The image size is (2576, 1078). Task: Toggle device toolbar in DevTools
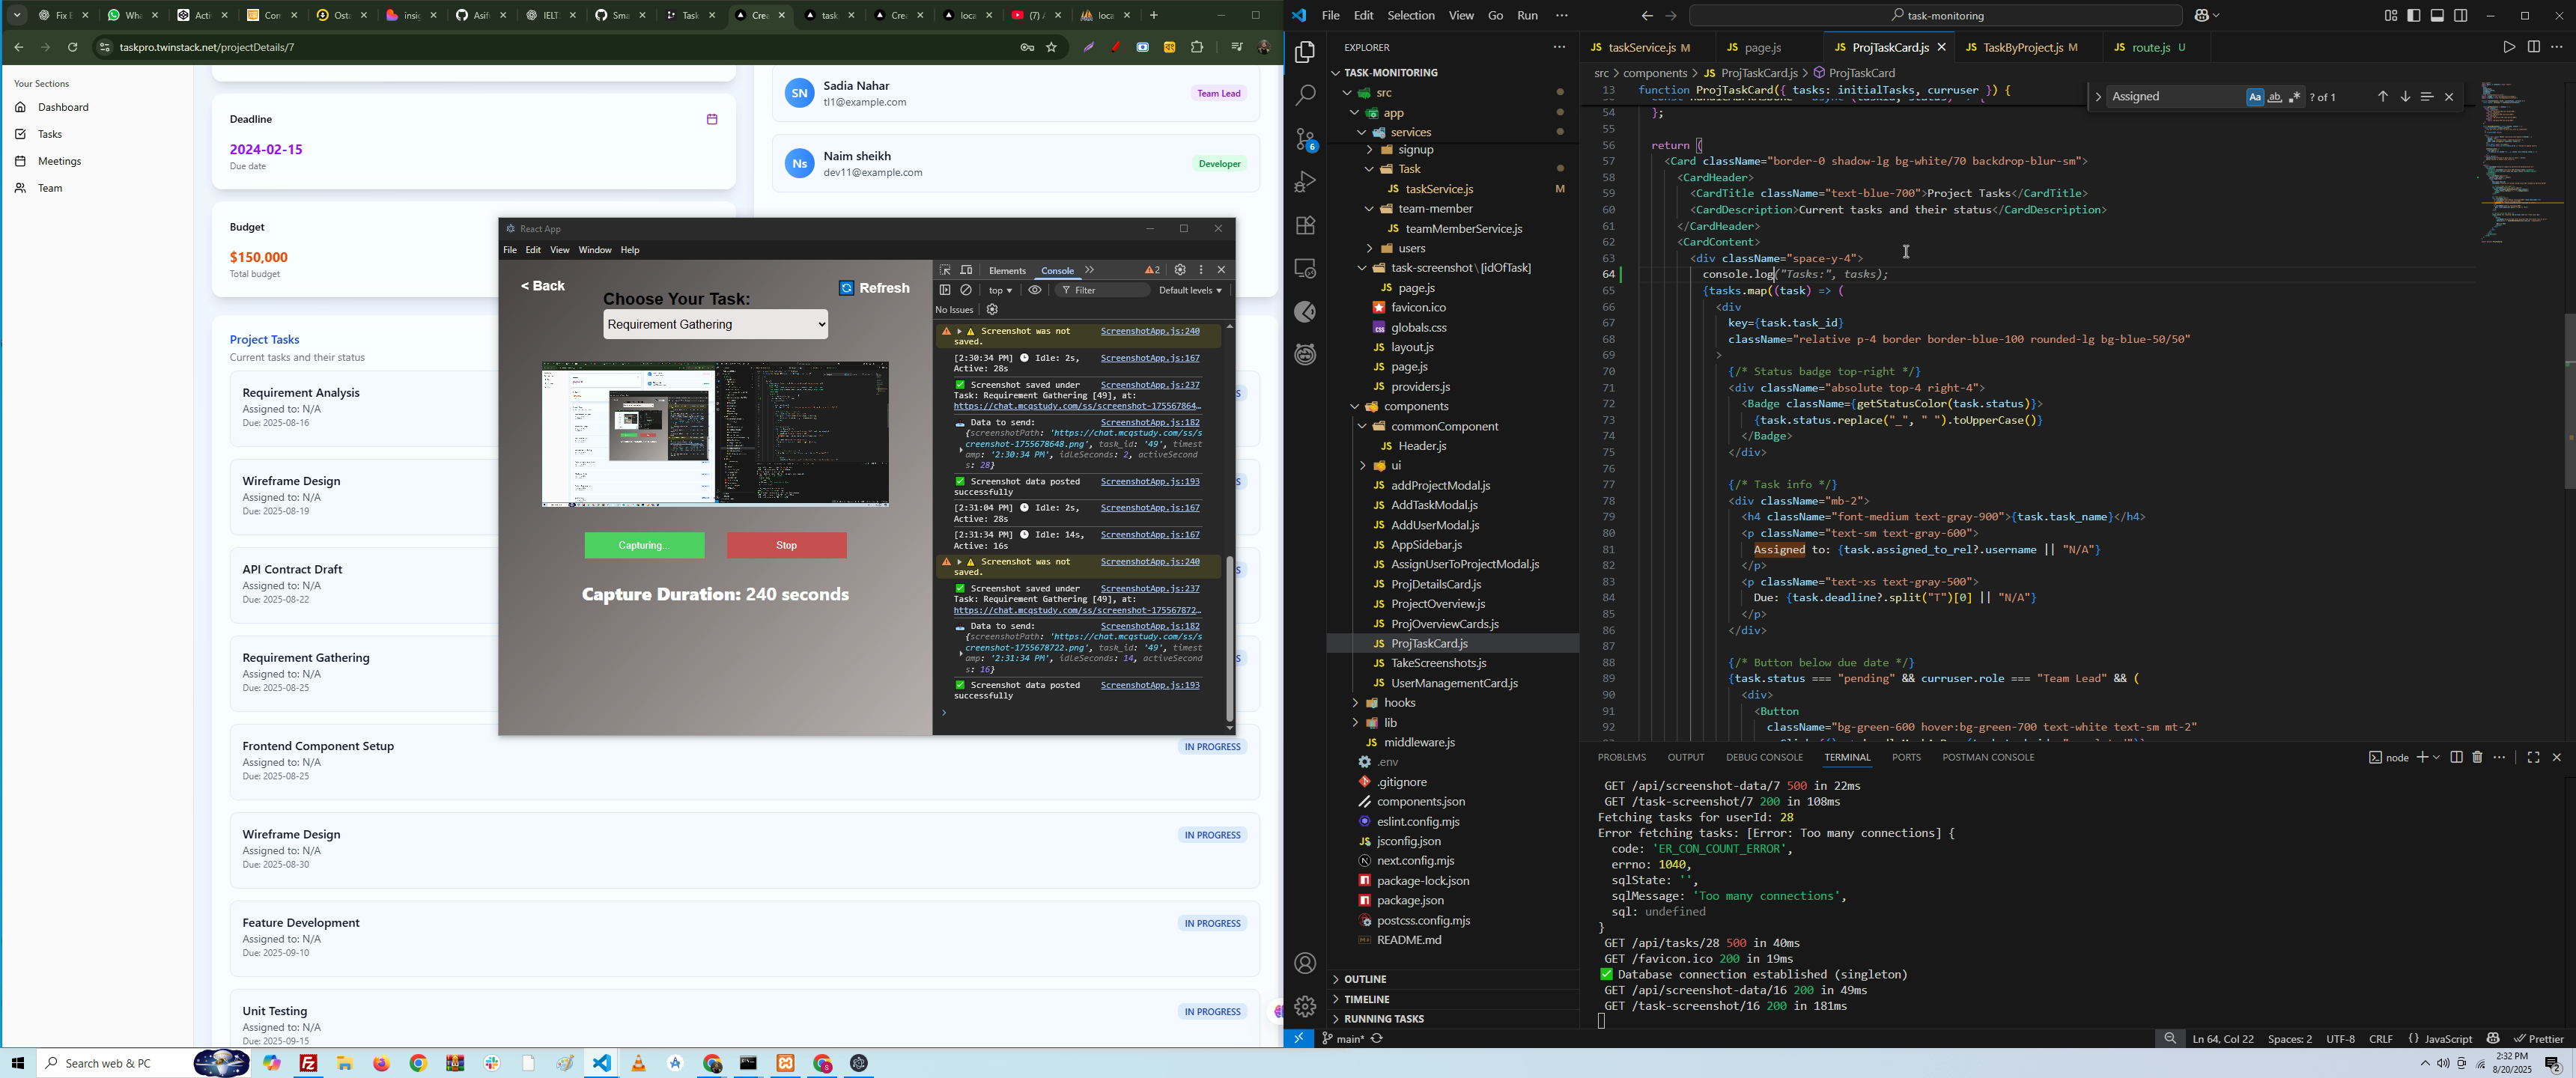tap(966, 270)
